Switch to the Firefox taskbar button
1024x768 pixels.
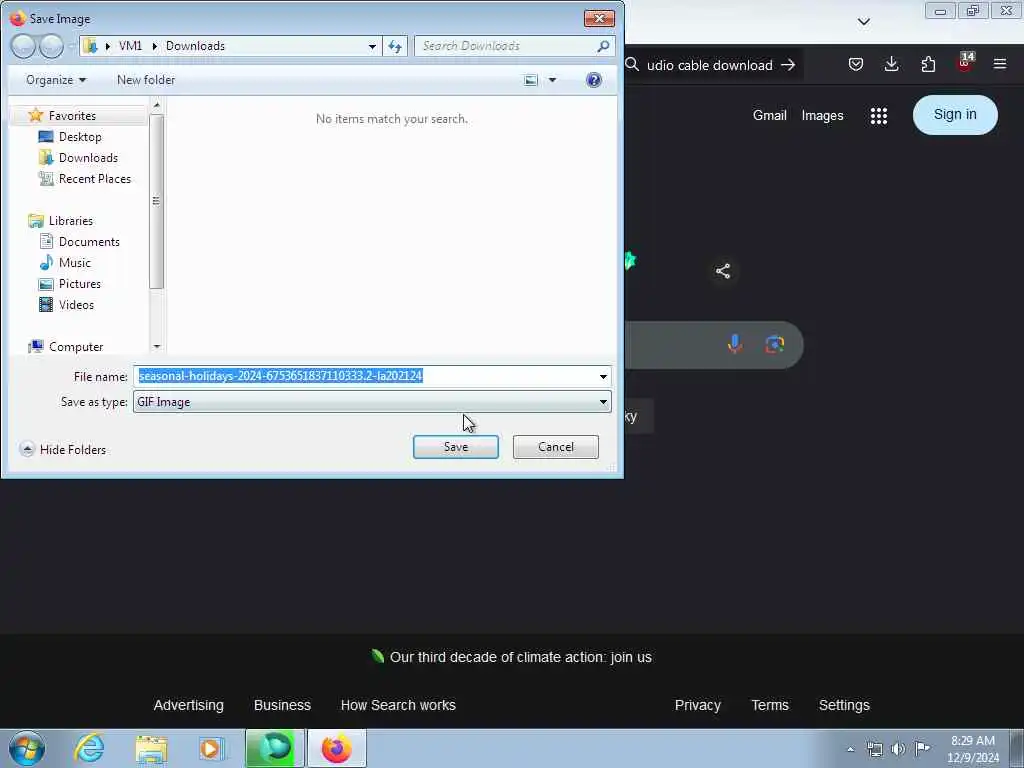pos(336,748)
